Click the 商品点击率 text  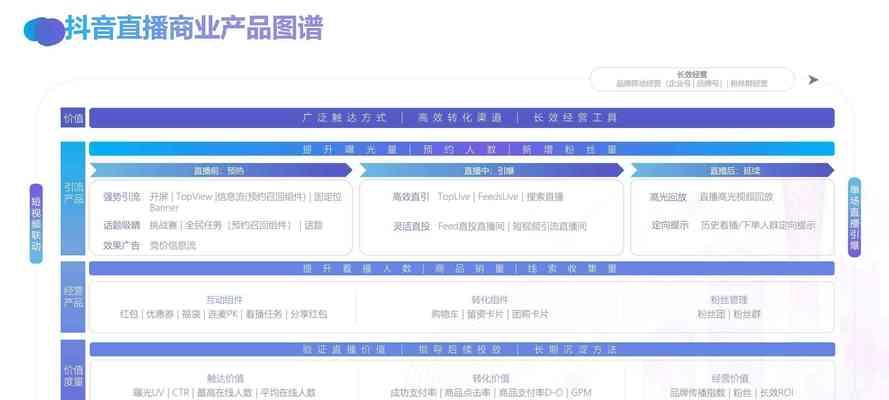[x=468, y=393]
